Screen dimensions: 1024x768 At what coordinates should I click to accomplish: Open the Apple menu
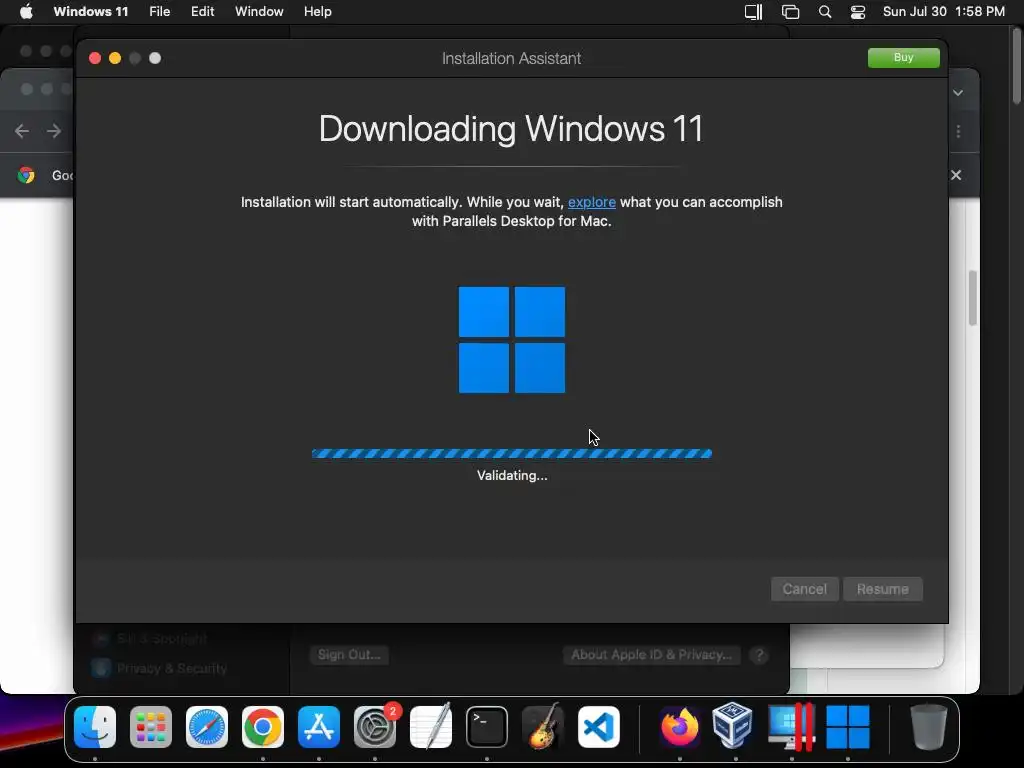26,12
